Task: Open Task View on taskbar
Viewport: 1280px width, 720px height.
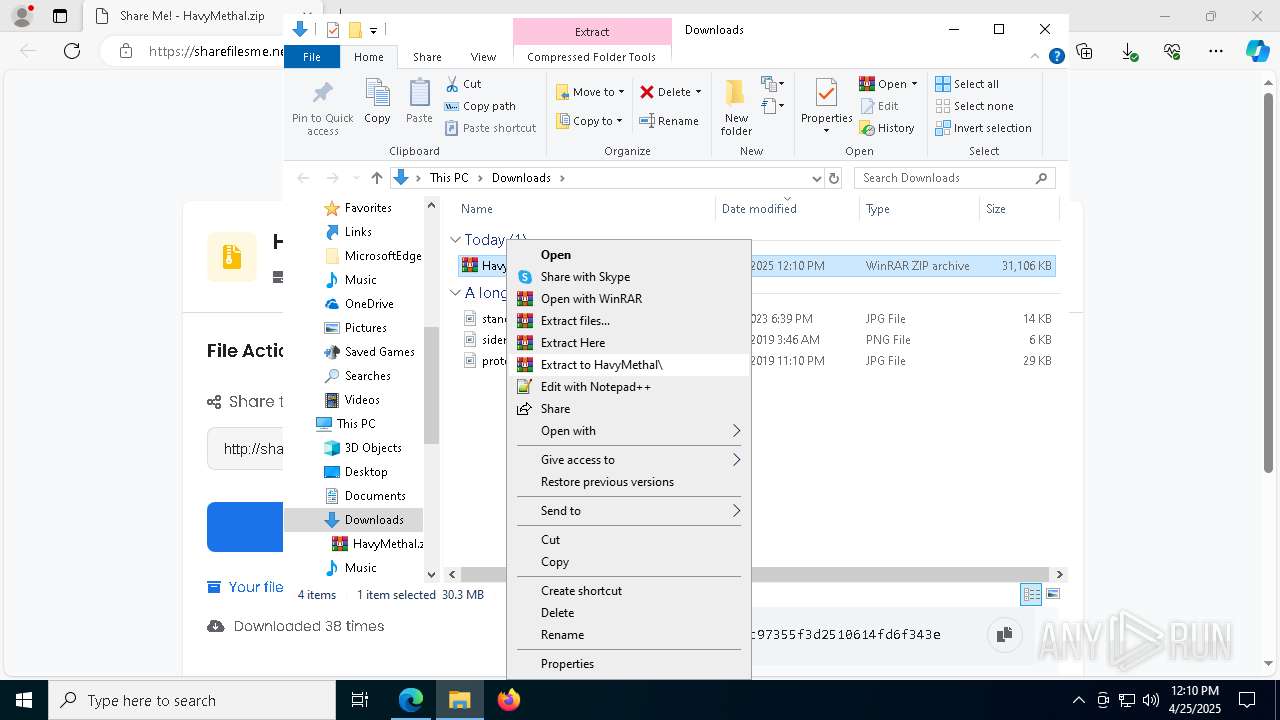Action: tap(360, 700)
